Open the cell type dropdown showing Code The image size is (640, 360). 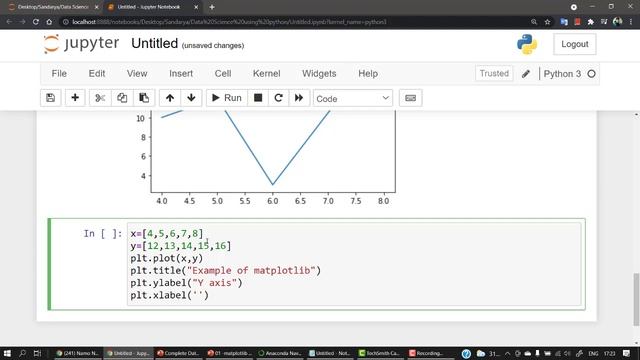click(x=353, y=98)
